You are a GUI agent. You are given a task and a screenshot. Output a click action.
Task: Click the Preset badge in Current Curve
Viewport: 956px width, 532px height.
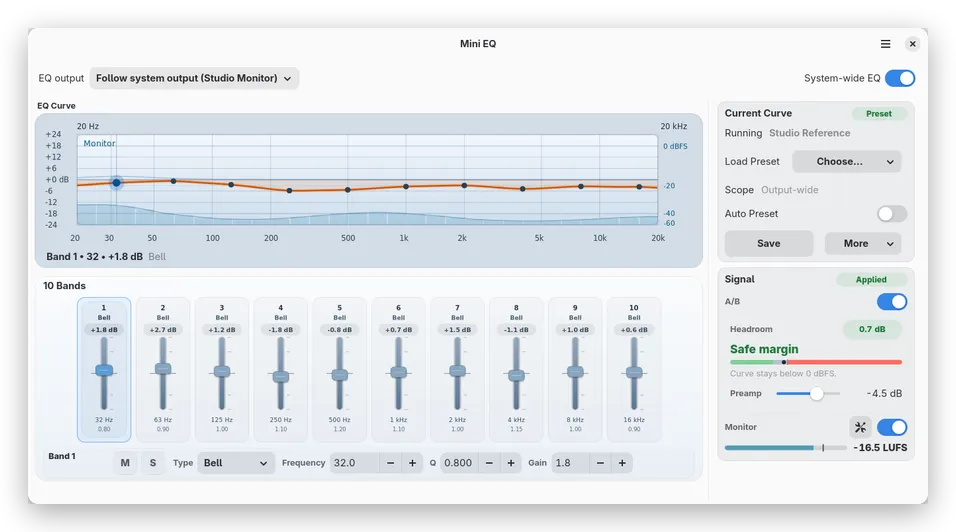(x=879, y=114)
